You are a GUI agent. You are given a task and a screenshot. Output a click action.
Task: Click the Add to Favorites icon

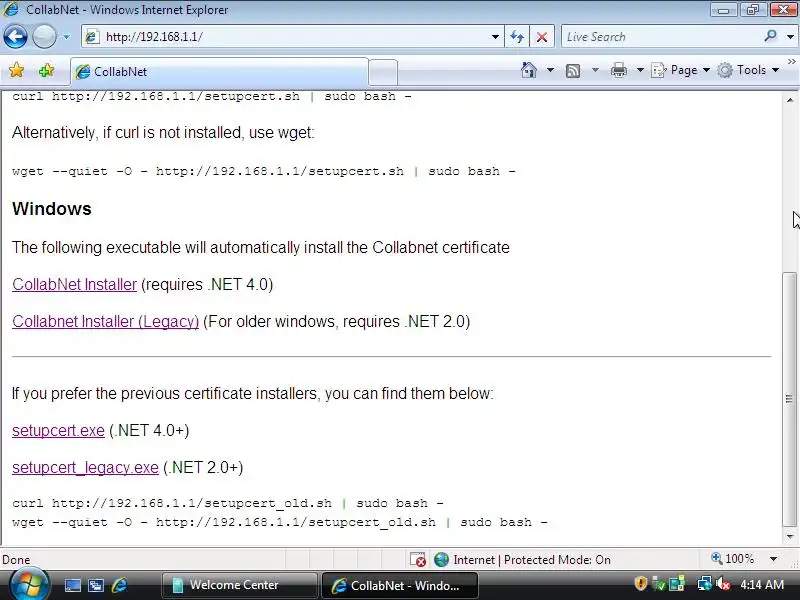tap(46, 70)
